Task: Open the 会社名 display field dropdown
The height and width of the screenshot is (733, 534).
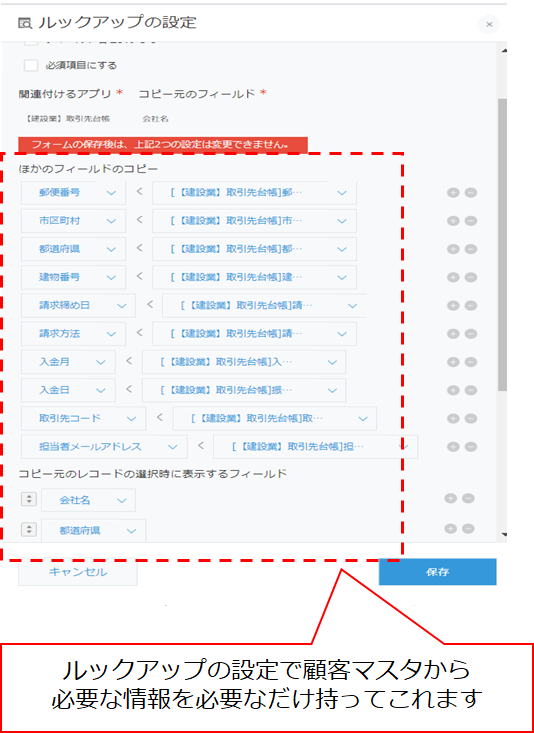Action: [88, 500]
